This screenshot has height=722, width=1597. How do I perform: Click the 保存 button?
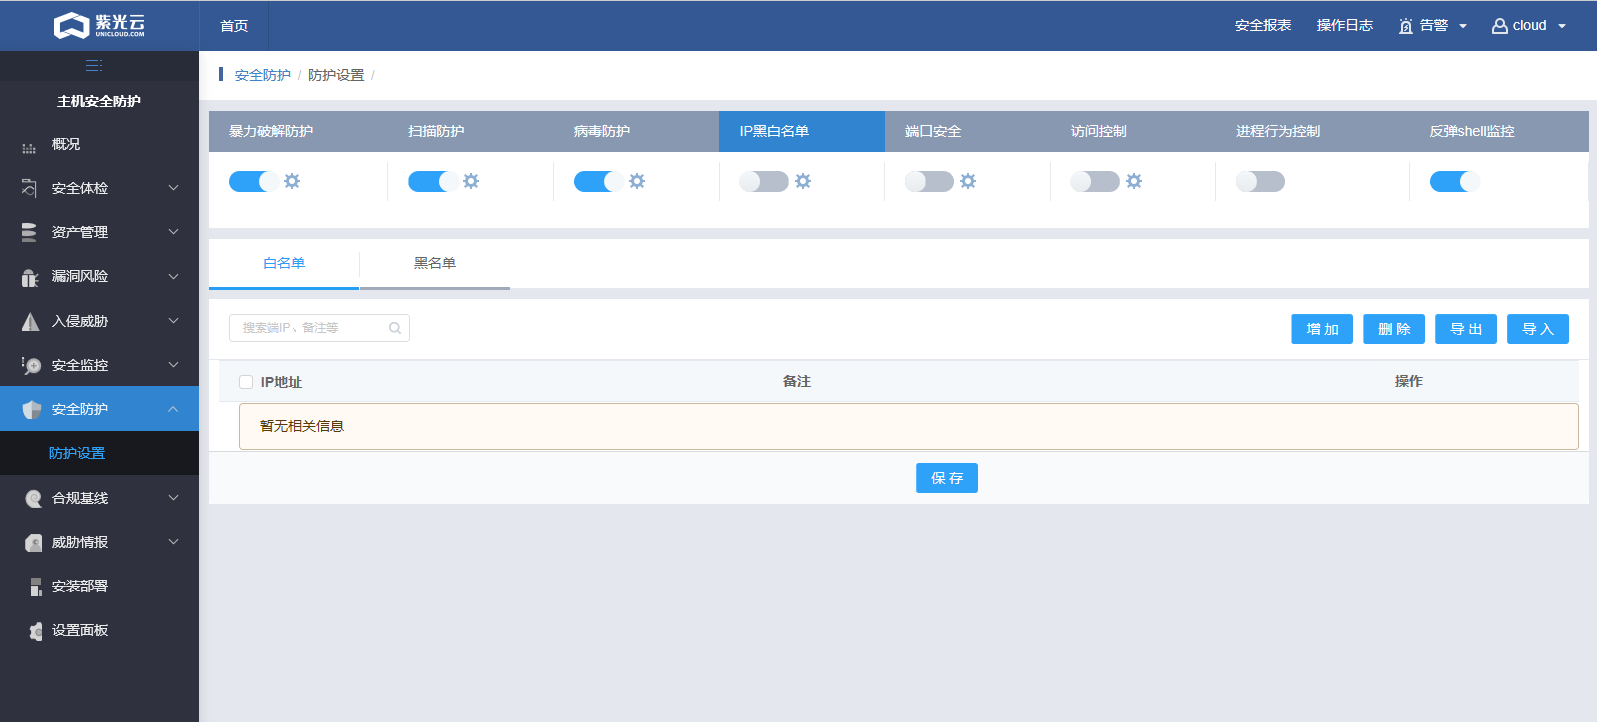947,478
